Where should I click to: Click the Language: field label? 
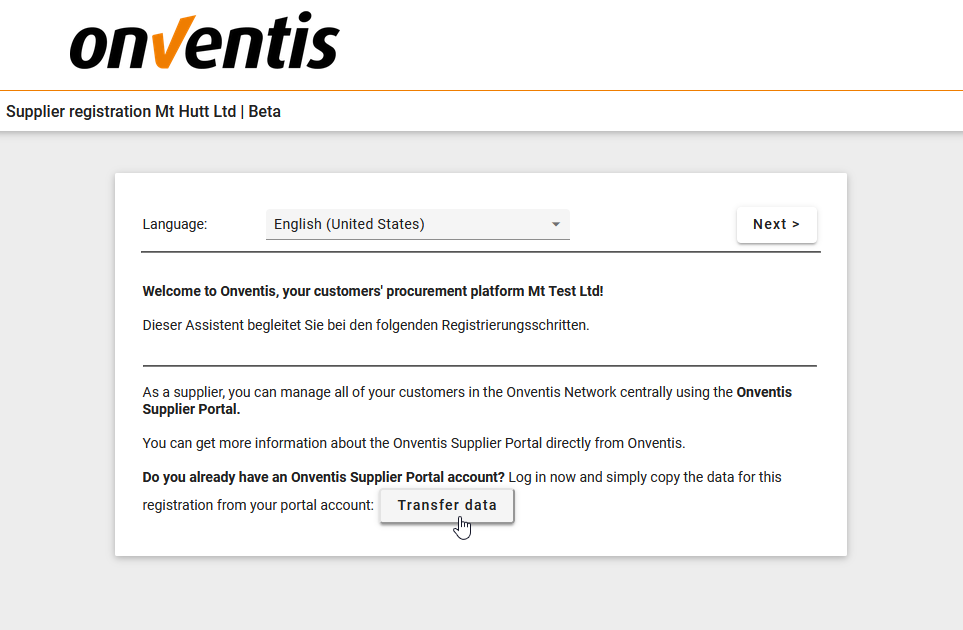174,224
